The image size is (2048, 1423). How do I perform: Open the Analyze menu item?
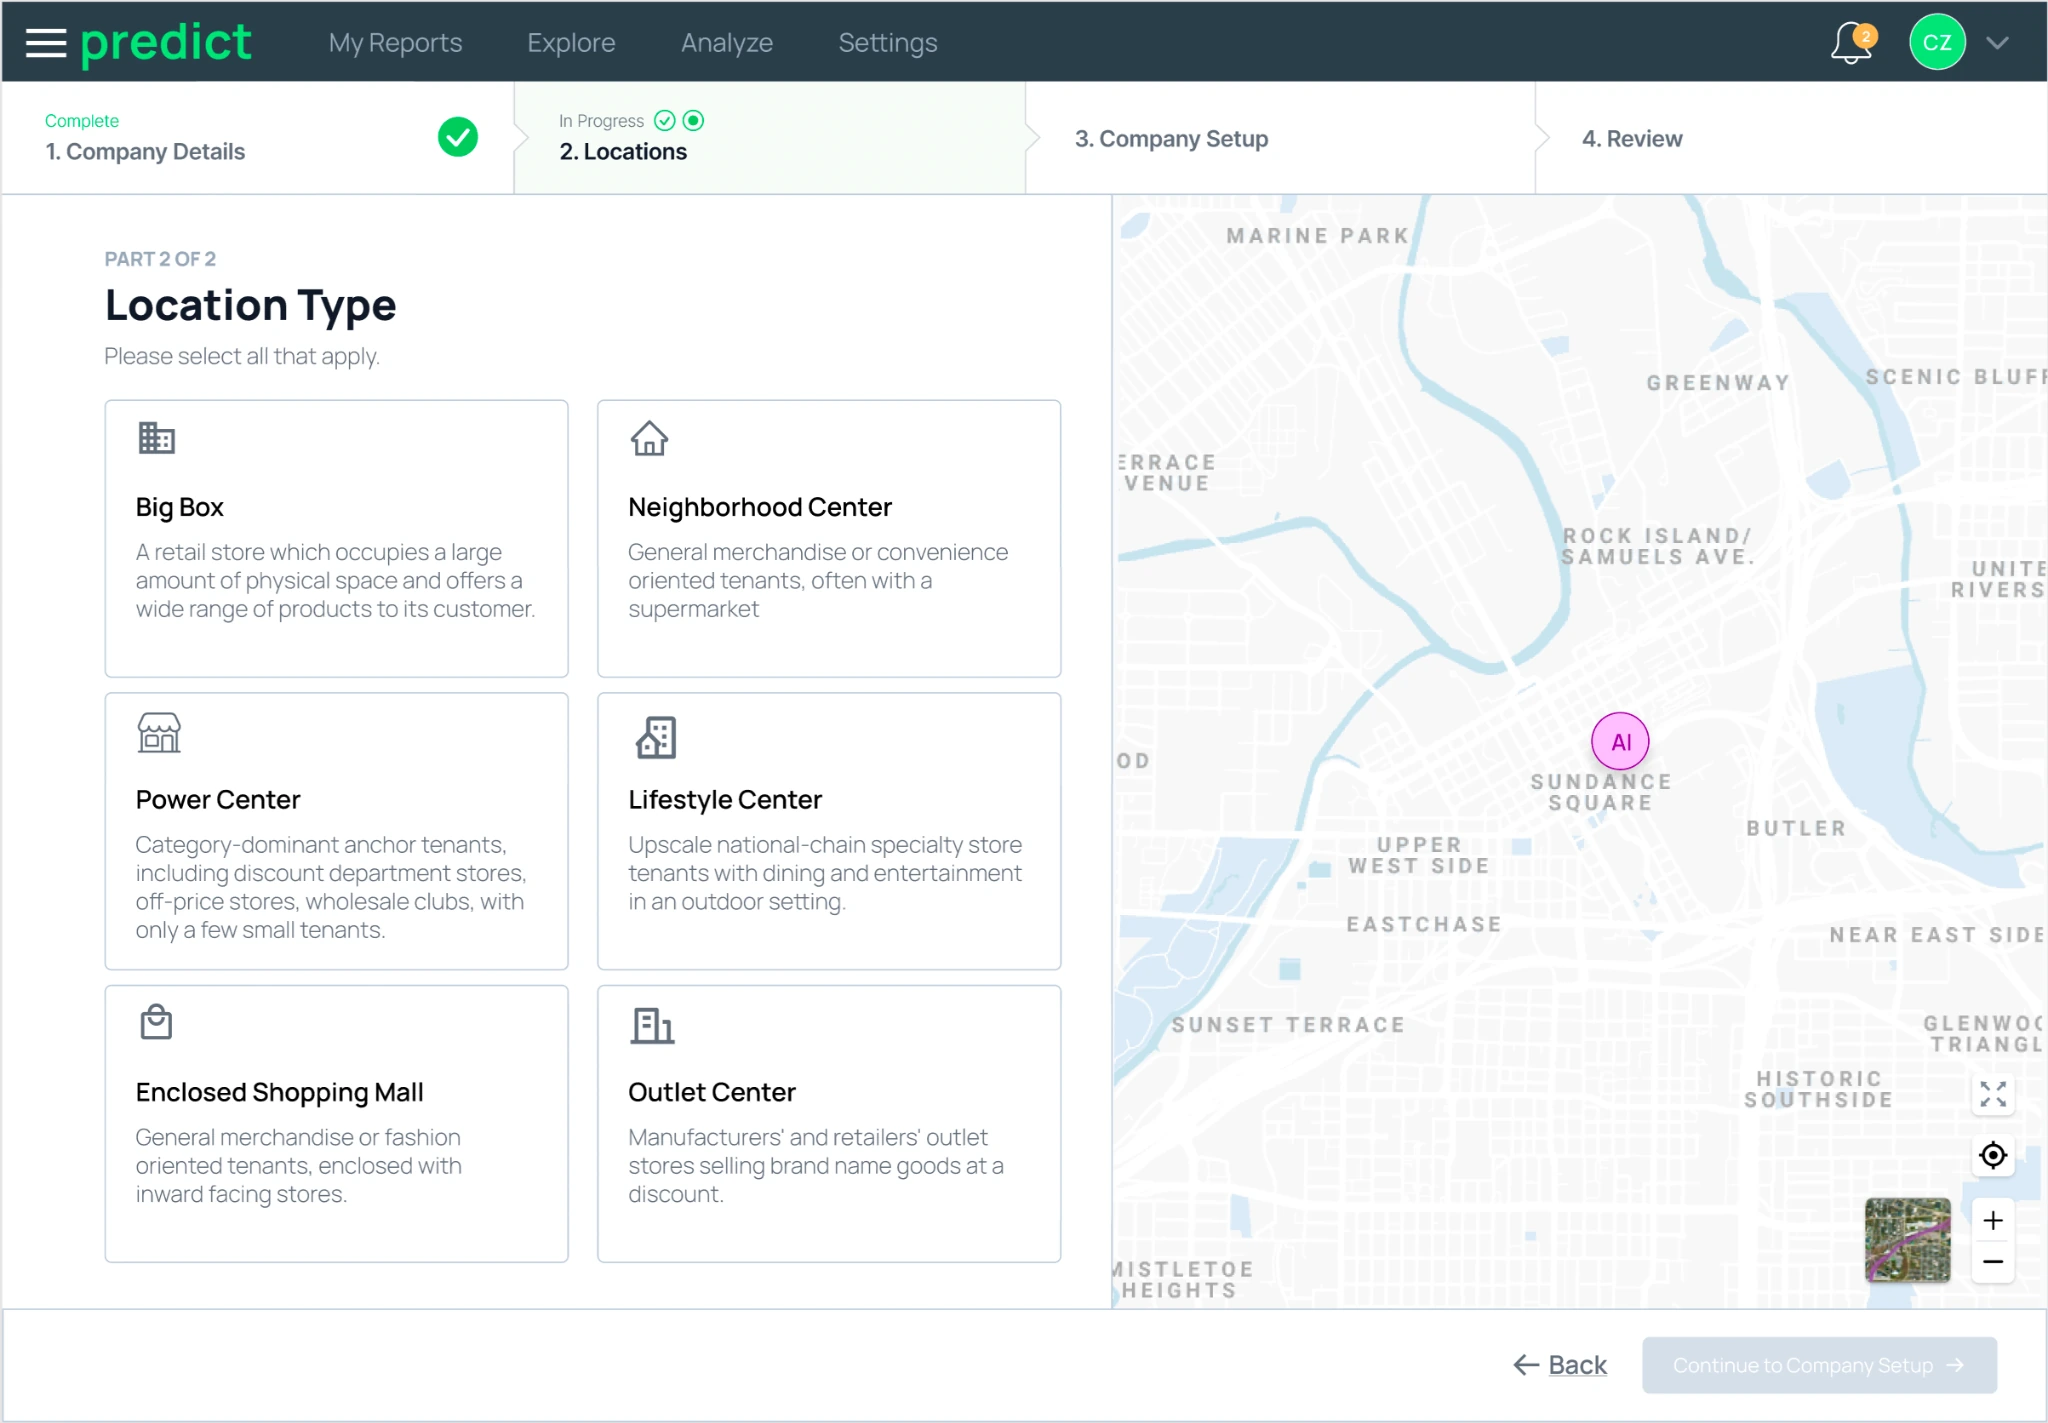[727, 43]
